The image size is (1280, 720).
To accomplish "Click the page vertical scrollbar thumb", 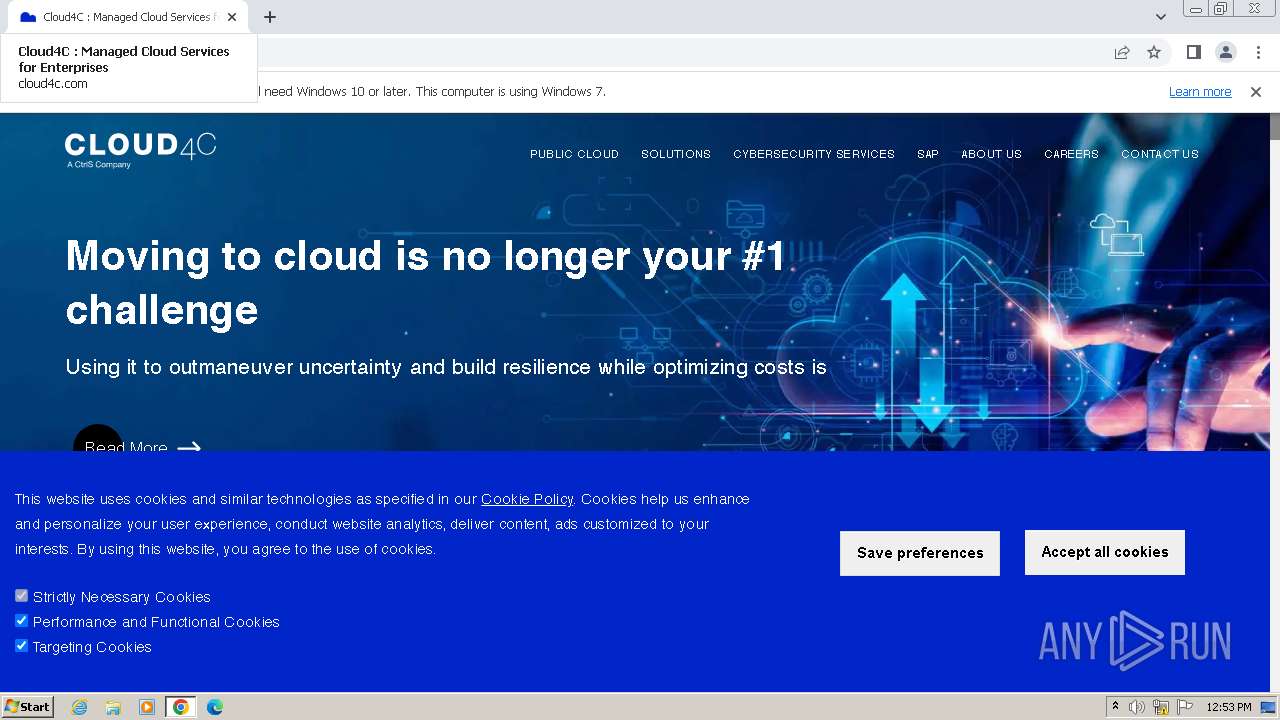I will pos(1275,127).
